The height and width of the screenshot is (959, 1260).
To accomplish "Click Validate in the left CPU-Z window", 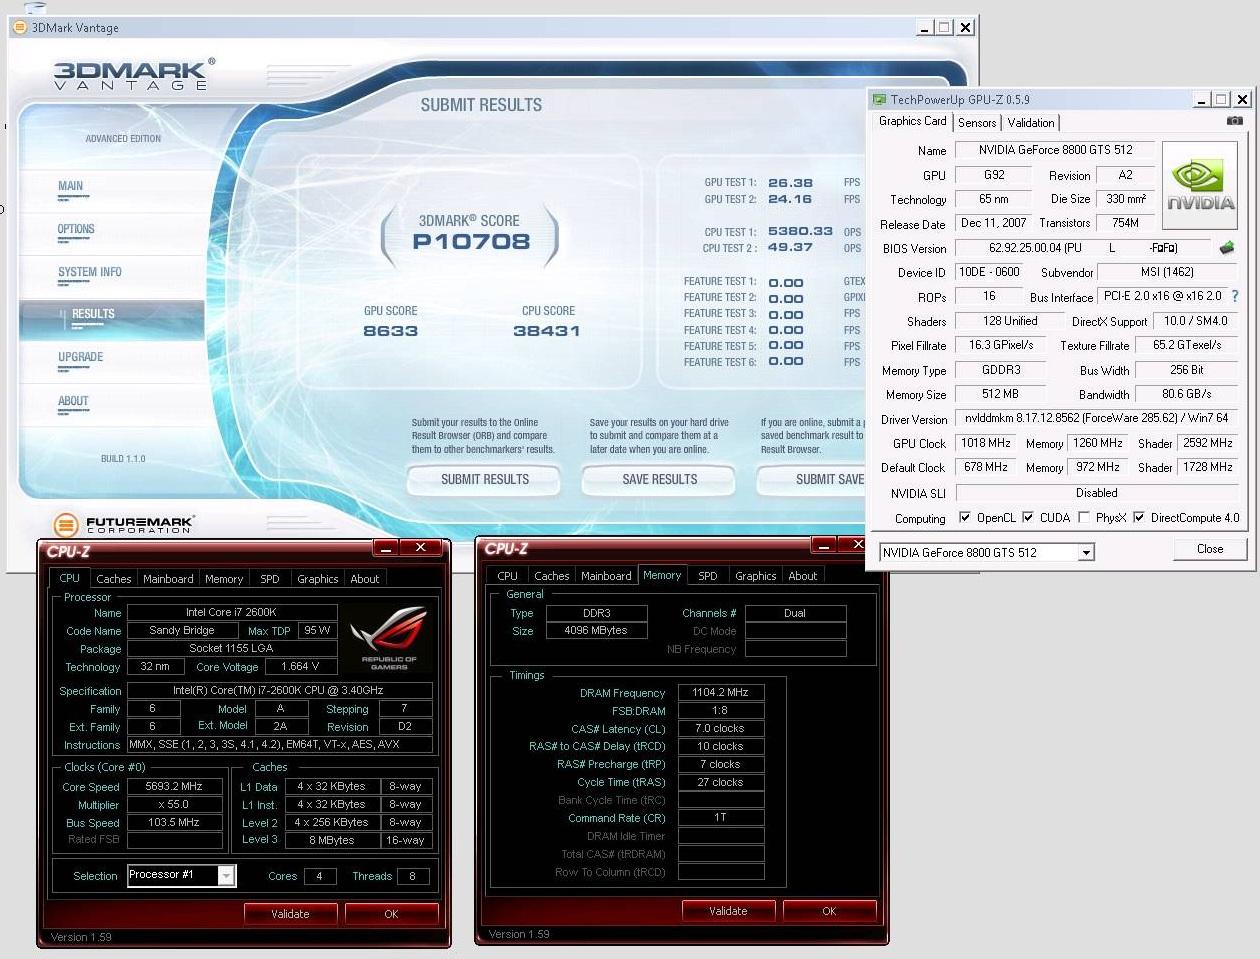I will click(x=290, y=914).
